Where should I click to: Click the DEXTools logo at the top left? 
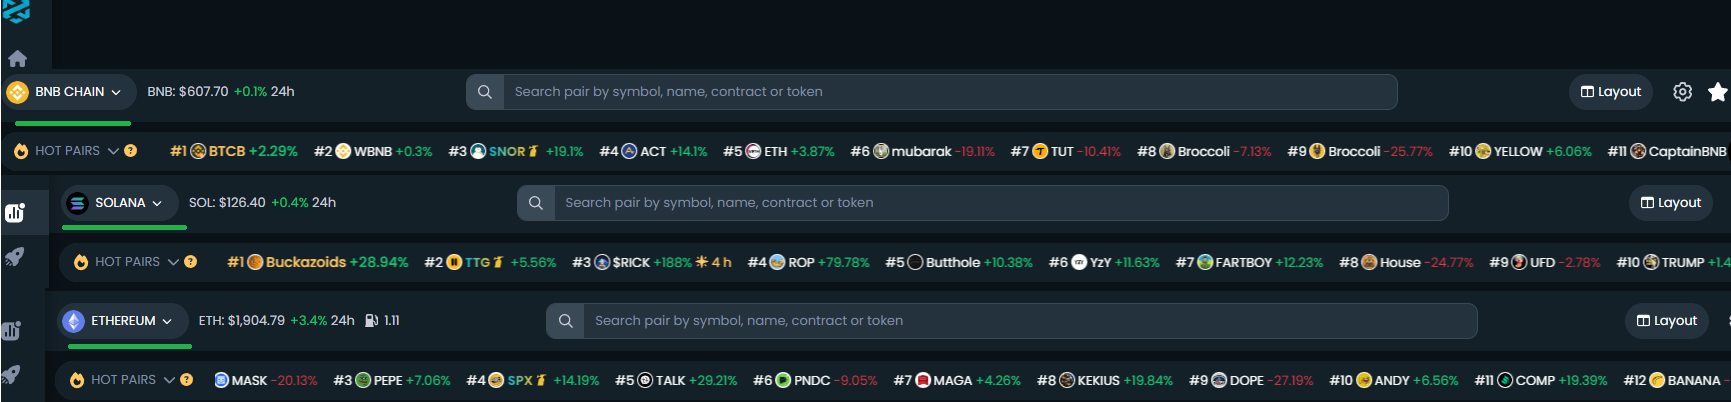16,10
